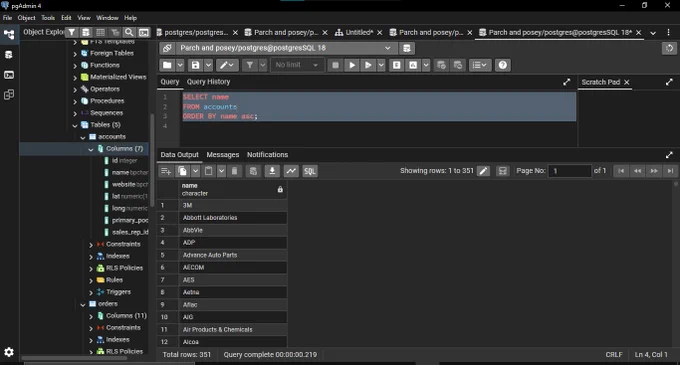Viewport: 680px width, 365px height.
Task: Click the open file folder icon
Action: click(x=167, y=65)
